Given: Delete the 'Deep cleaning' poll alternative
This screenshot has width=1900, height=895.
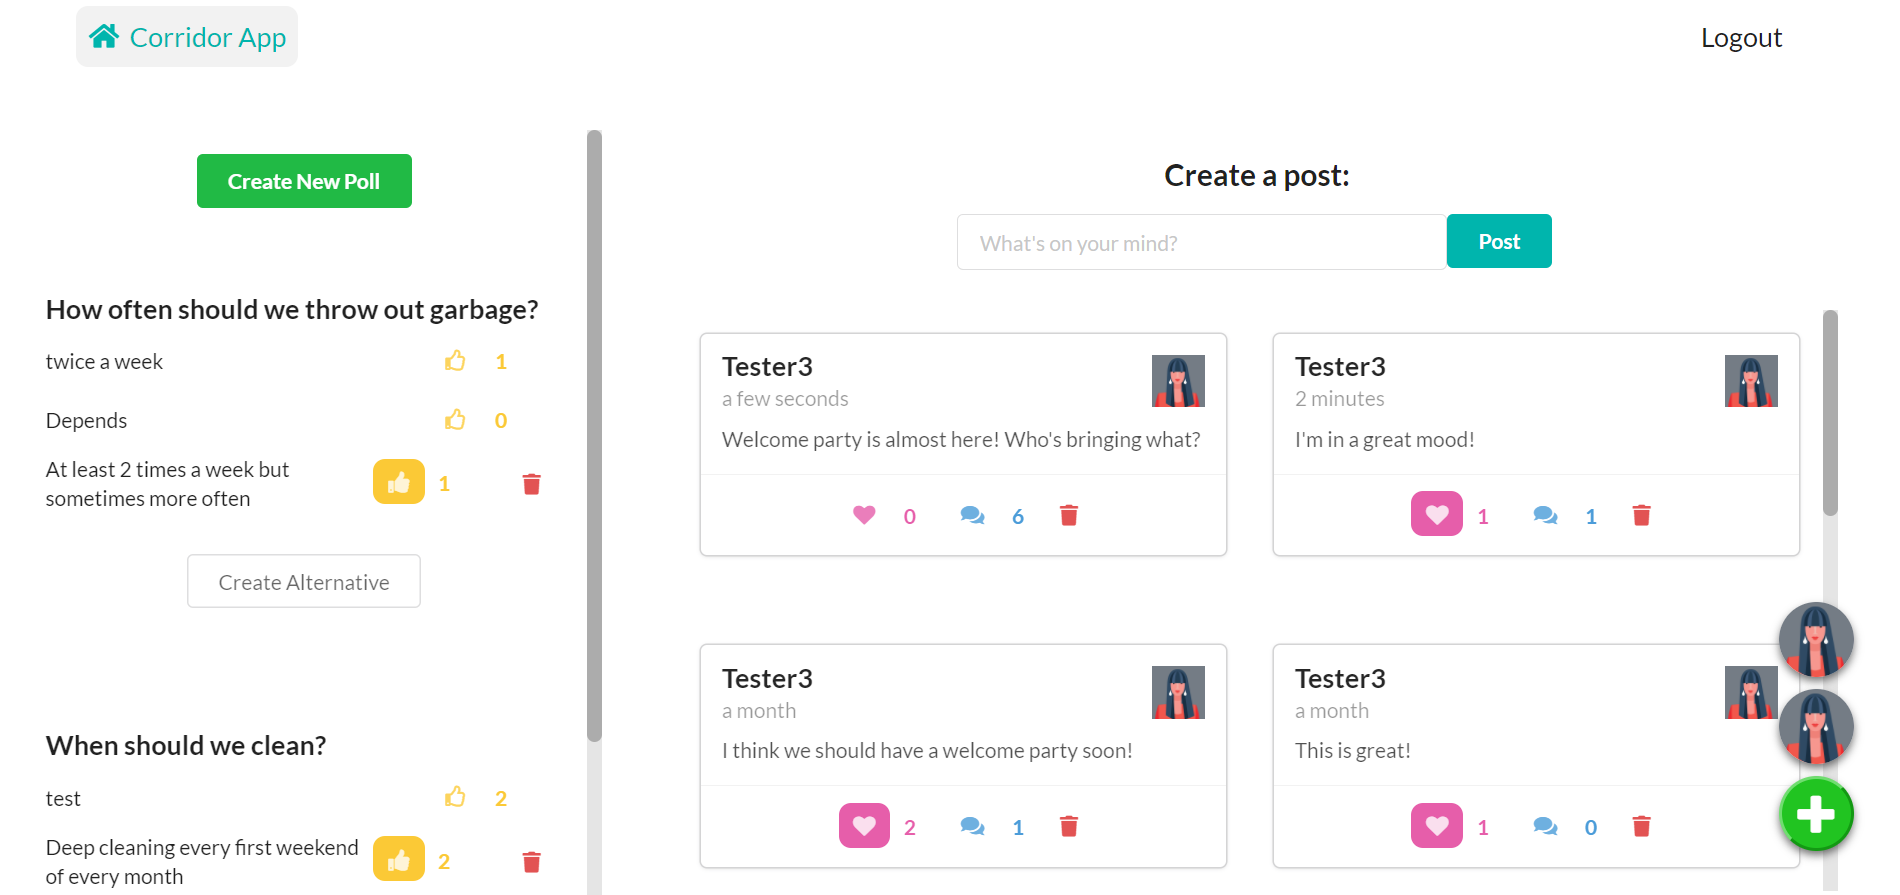Looking at the screenshot, I should tap(532, 861).
